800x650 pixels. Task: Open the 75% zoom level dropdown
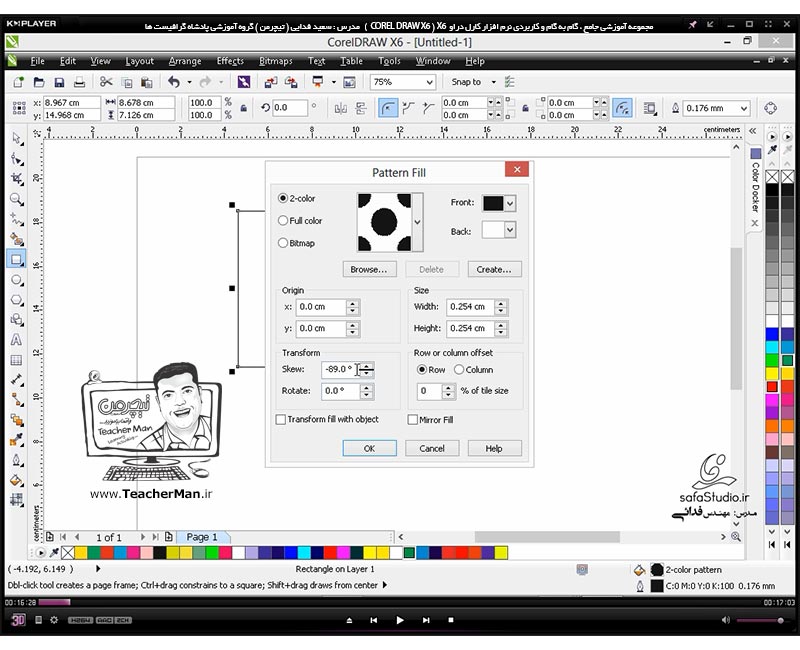pos(430,82)
